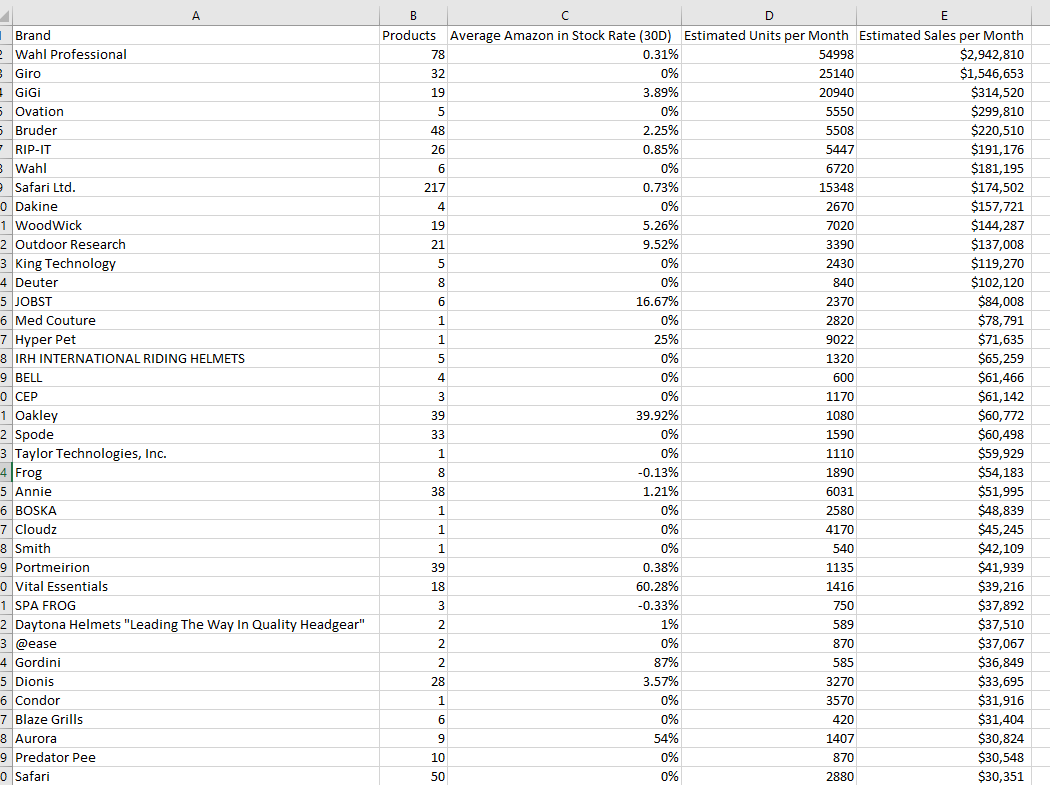Screen dimensions: 1050x785
Task: Select the King Technology brand cell
Action: (x=196, y=263)
